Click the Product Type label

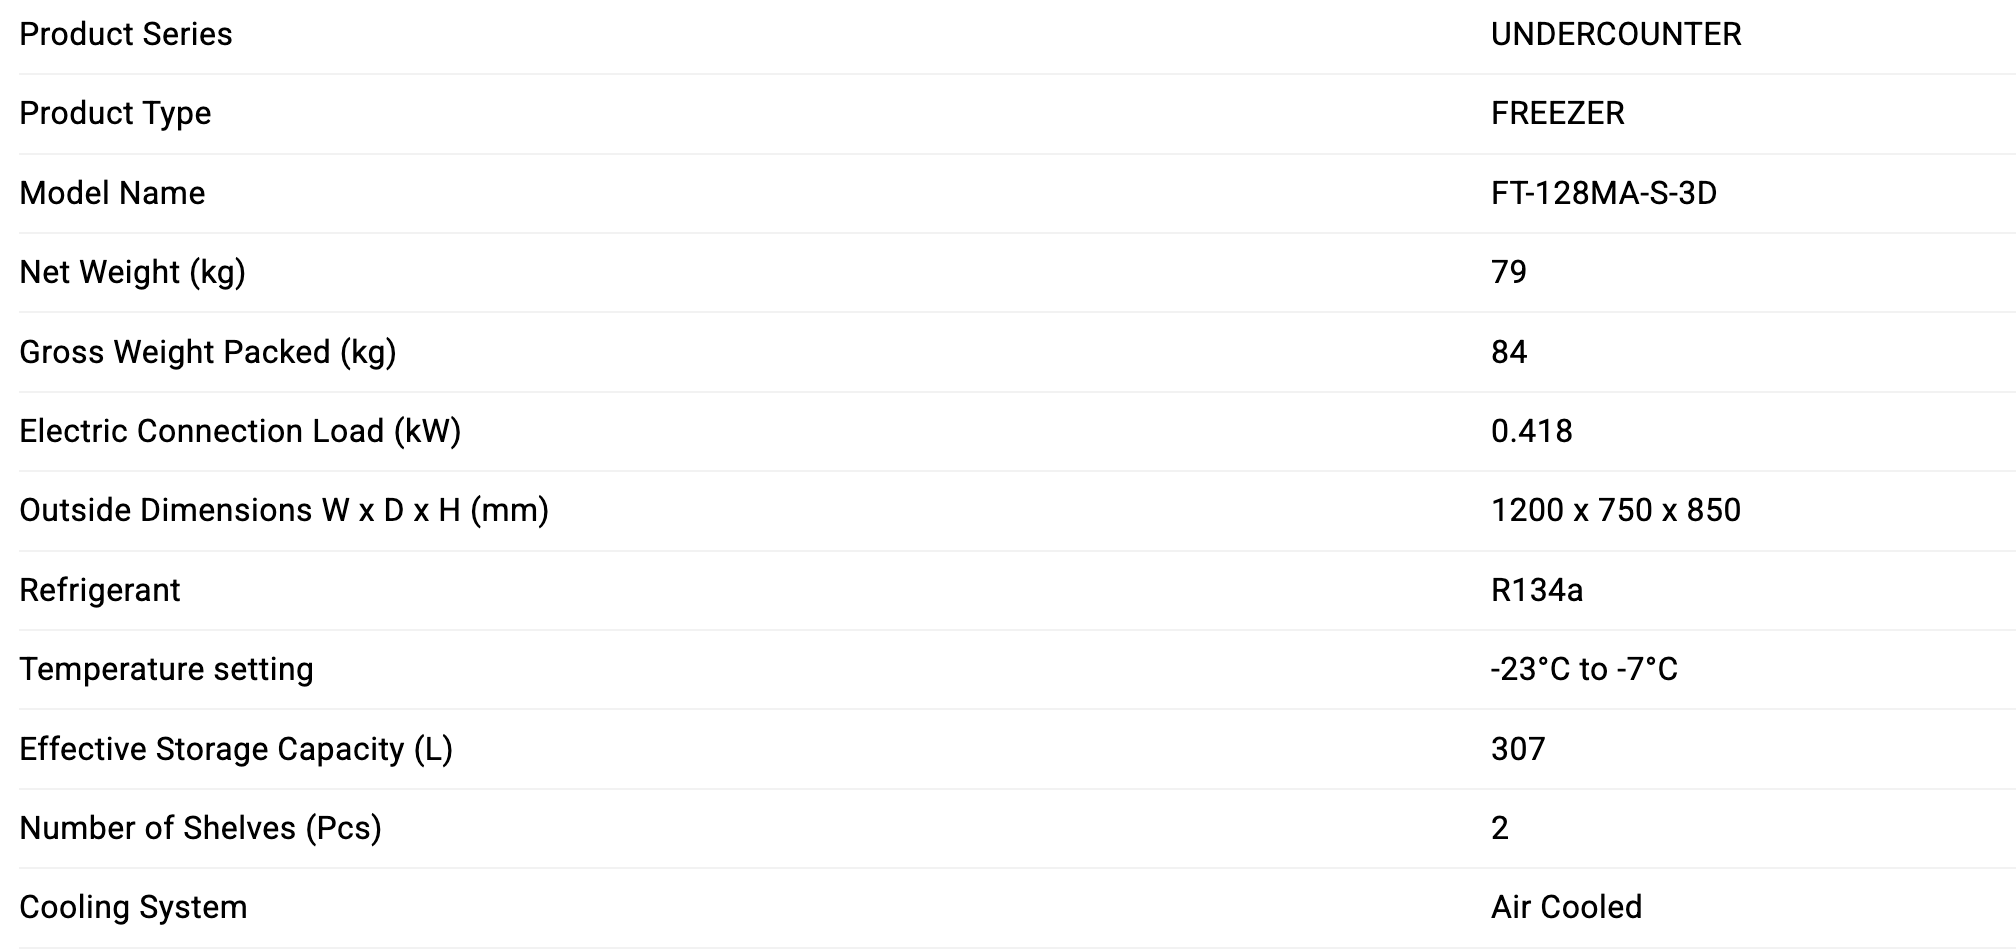[115, 113]
